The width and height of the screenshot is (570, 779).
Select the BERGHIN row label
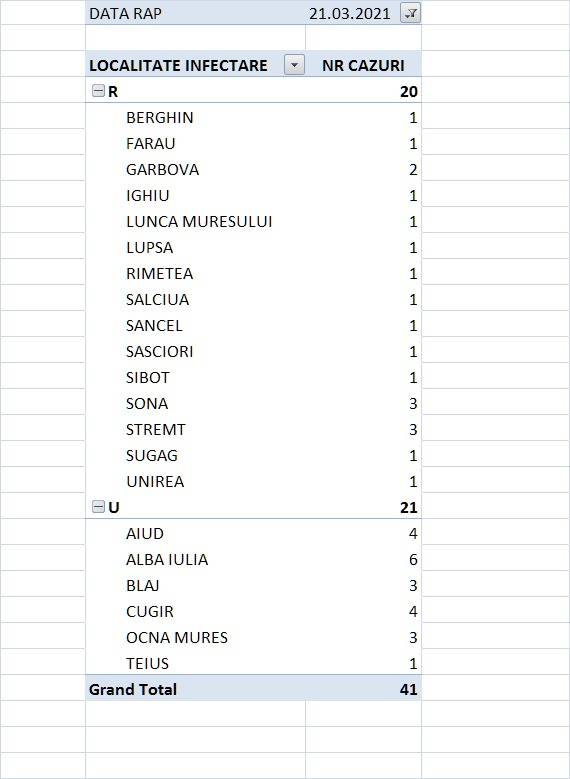[x=160, y=117]
